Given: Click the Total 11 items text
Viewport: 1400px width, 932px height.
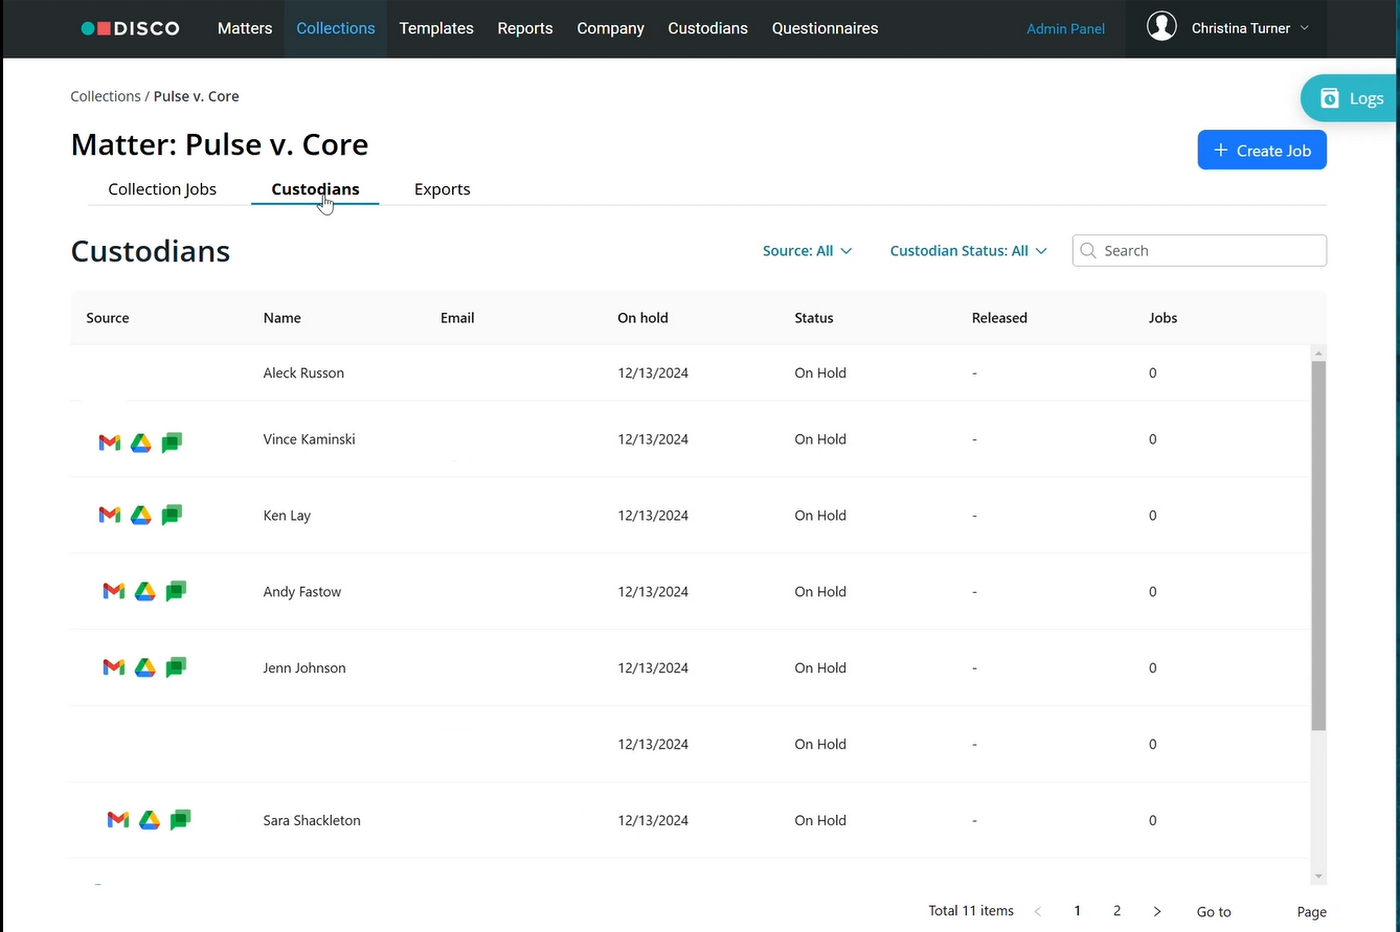Looking at the screenshot, I should pyautogui.click(x=971, y=911).
